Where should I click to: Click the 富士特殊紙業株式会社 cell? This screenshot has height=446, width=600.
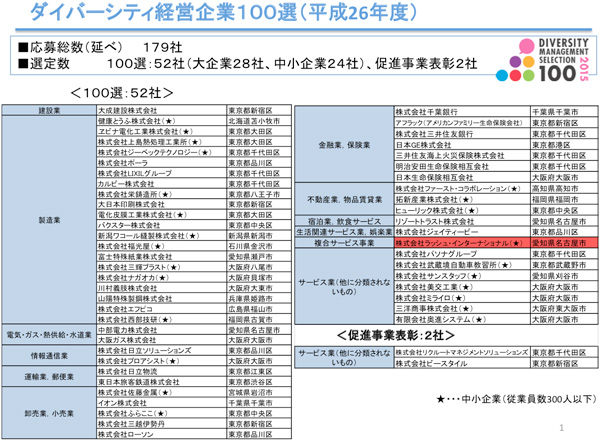(161, 257)
